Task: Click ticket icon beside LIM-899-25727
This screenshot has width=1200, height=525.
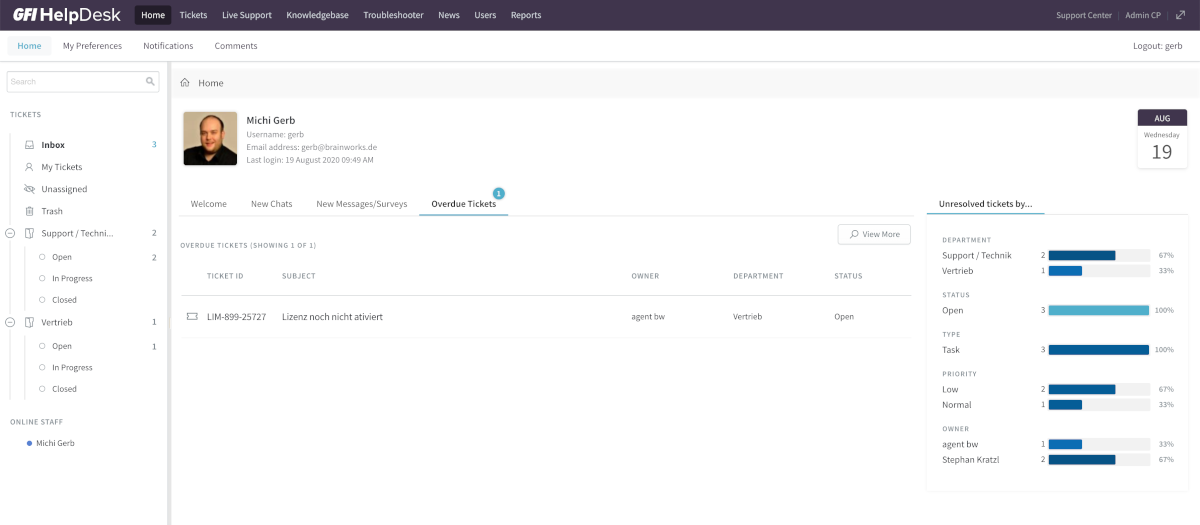Action: pos(192,317)
